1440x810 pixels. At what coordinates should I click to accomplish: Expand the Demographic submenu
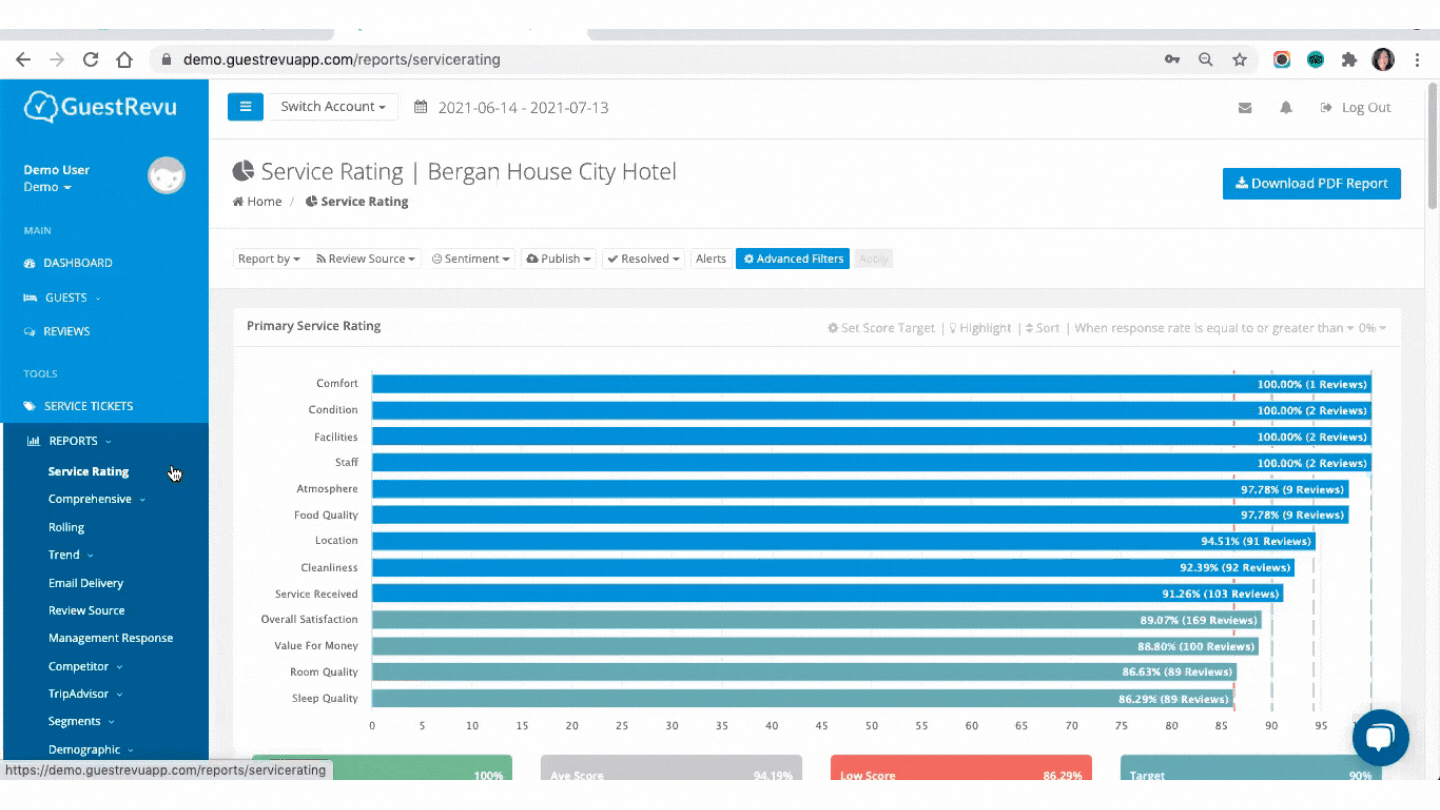pos(91,750)
